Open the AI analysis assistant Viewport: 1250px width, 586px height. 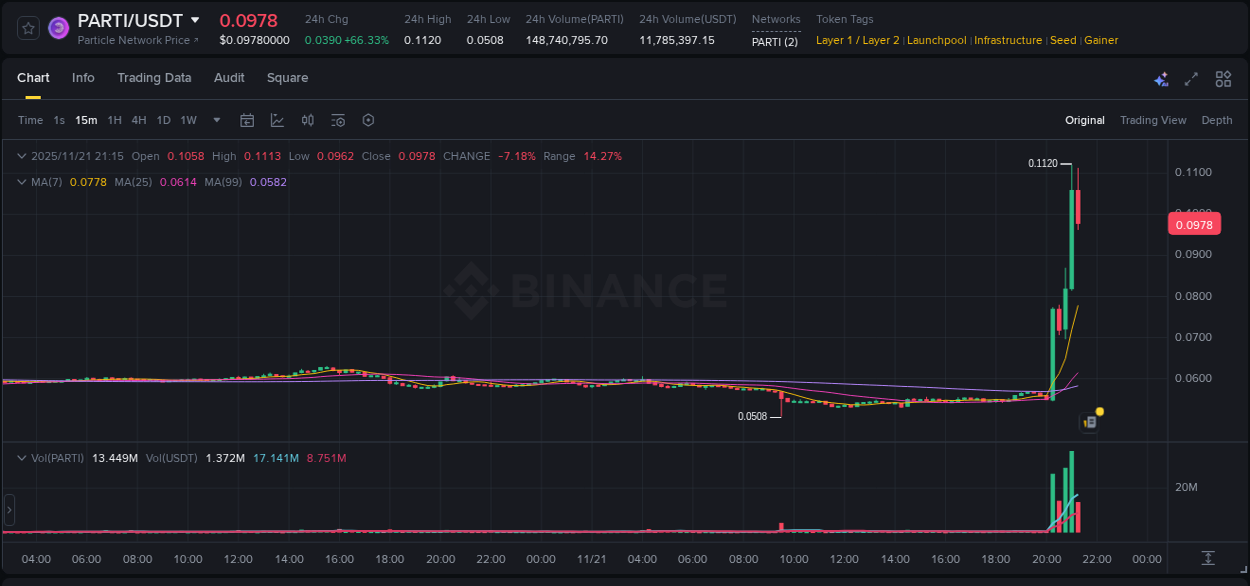[1161, 78]
